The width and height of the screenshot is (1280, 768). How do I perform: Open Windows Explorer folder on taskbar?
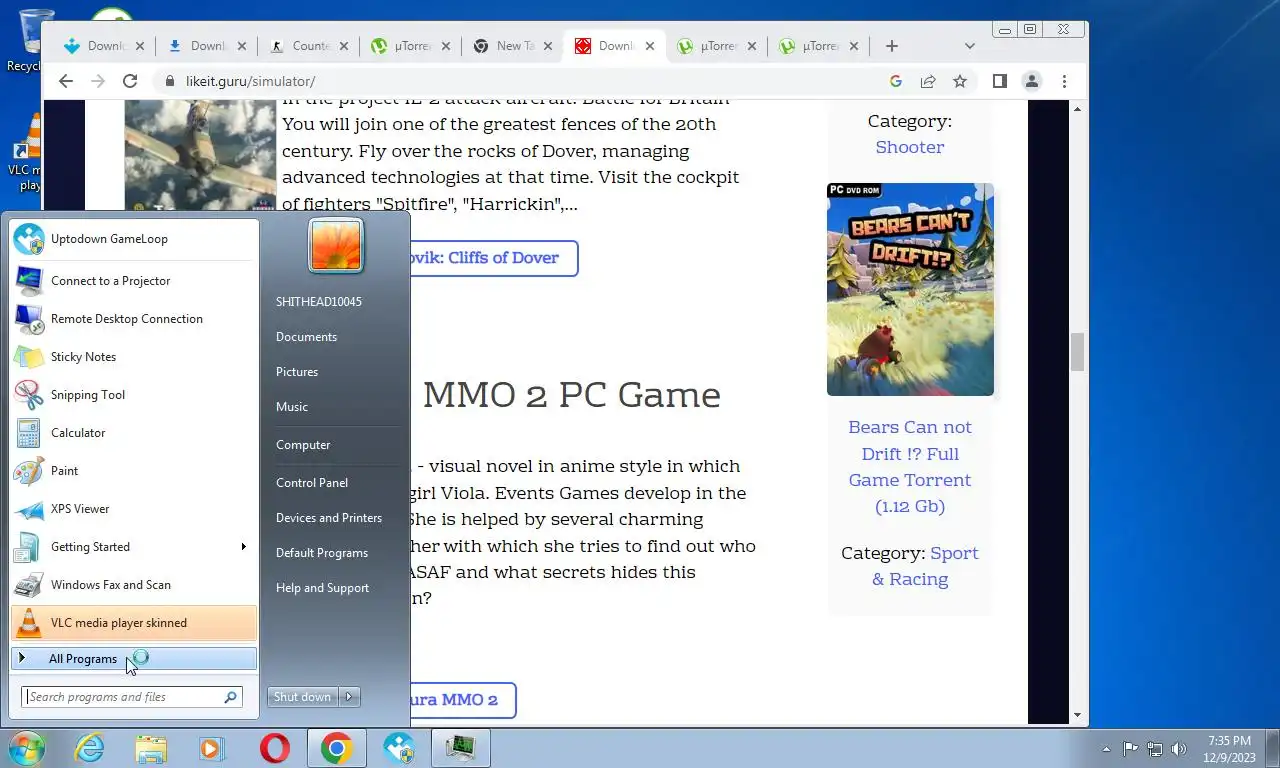coord(151,748)
